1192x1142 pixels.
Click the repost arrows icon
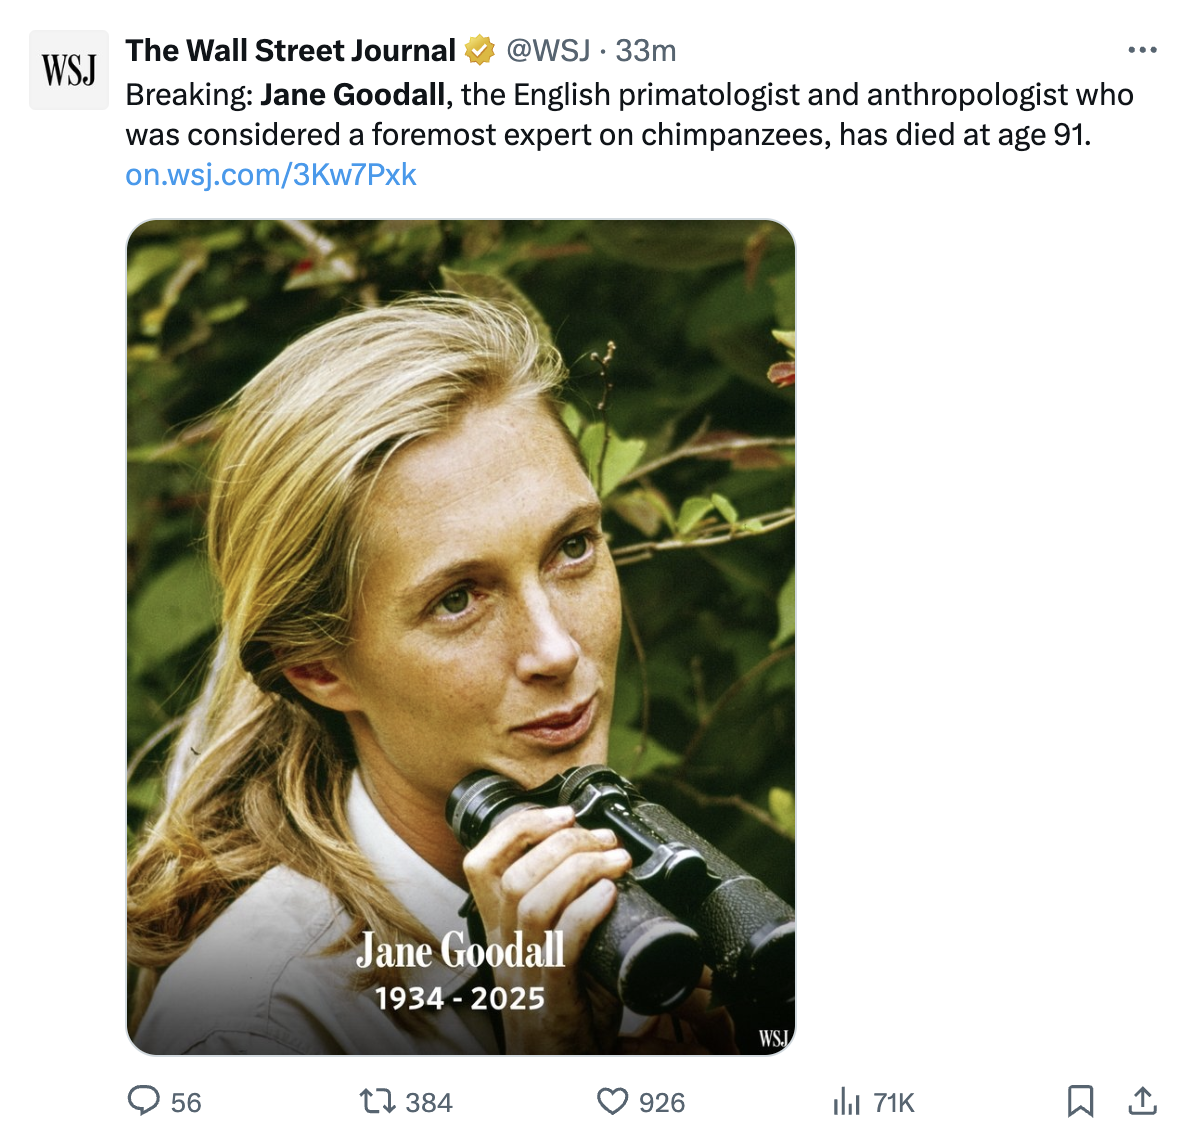coord(377,1101)
